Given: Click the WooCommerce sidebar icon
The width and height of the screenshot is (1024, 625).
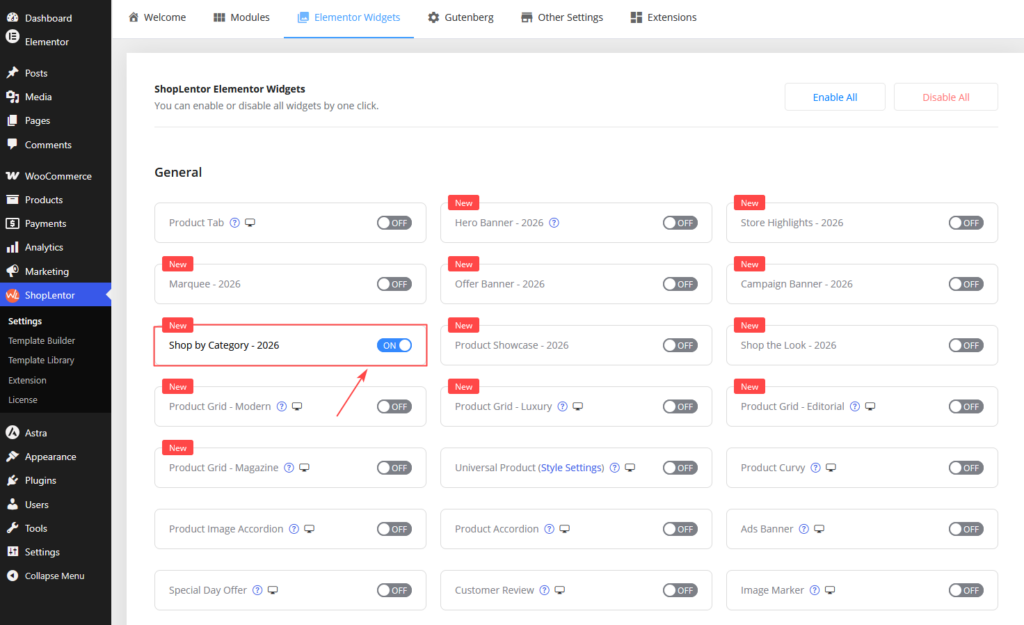Looking at the screenshot, I should tap(12, 176).
